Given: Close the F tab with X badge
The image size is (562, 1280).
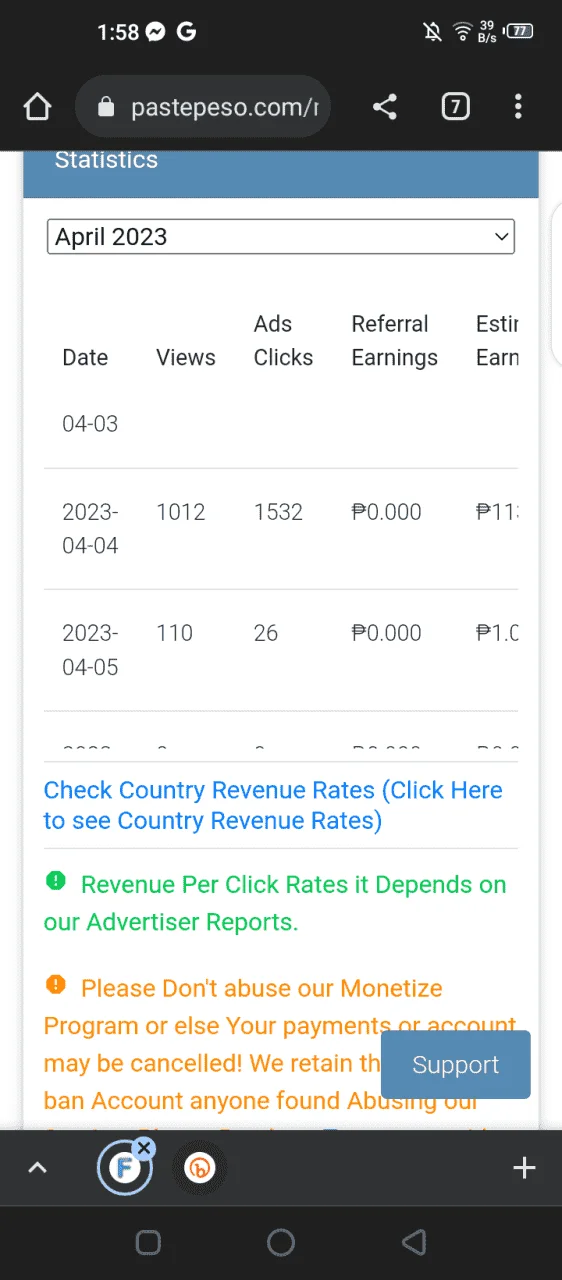Looking at the screenshot, I should click(145, 1148).
